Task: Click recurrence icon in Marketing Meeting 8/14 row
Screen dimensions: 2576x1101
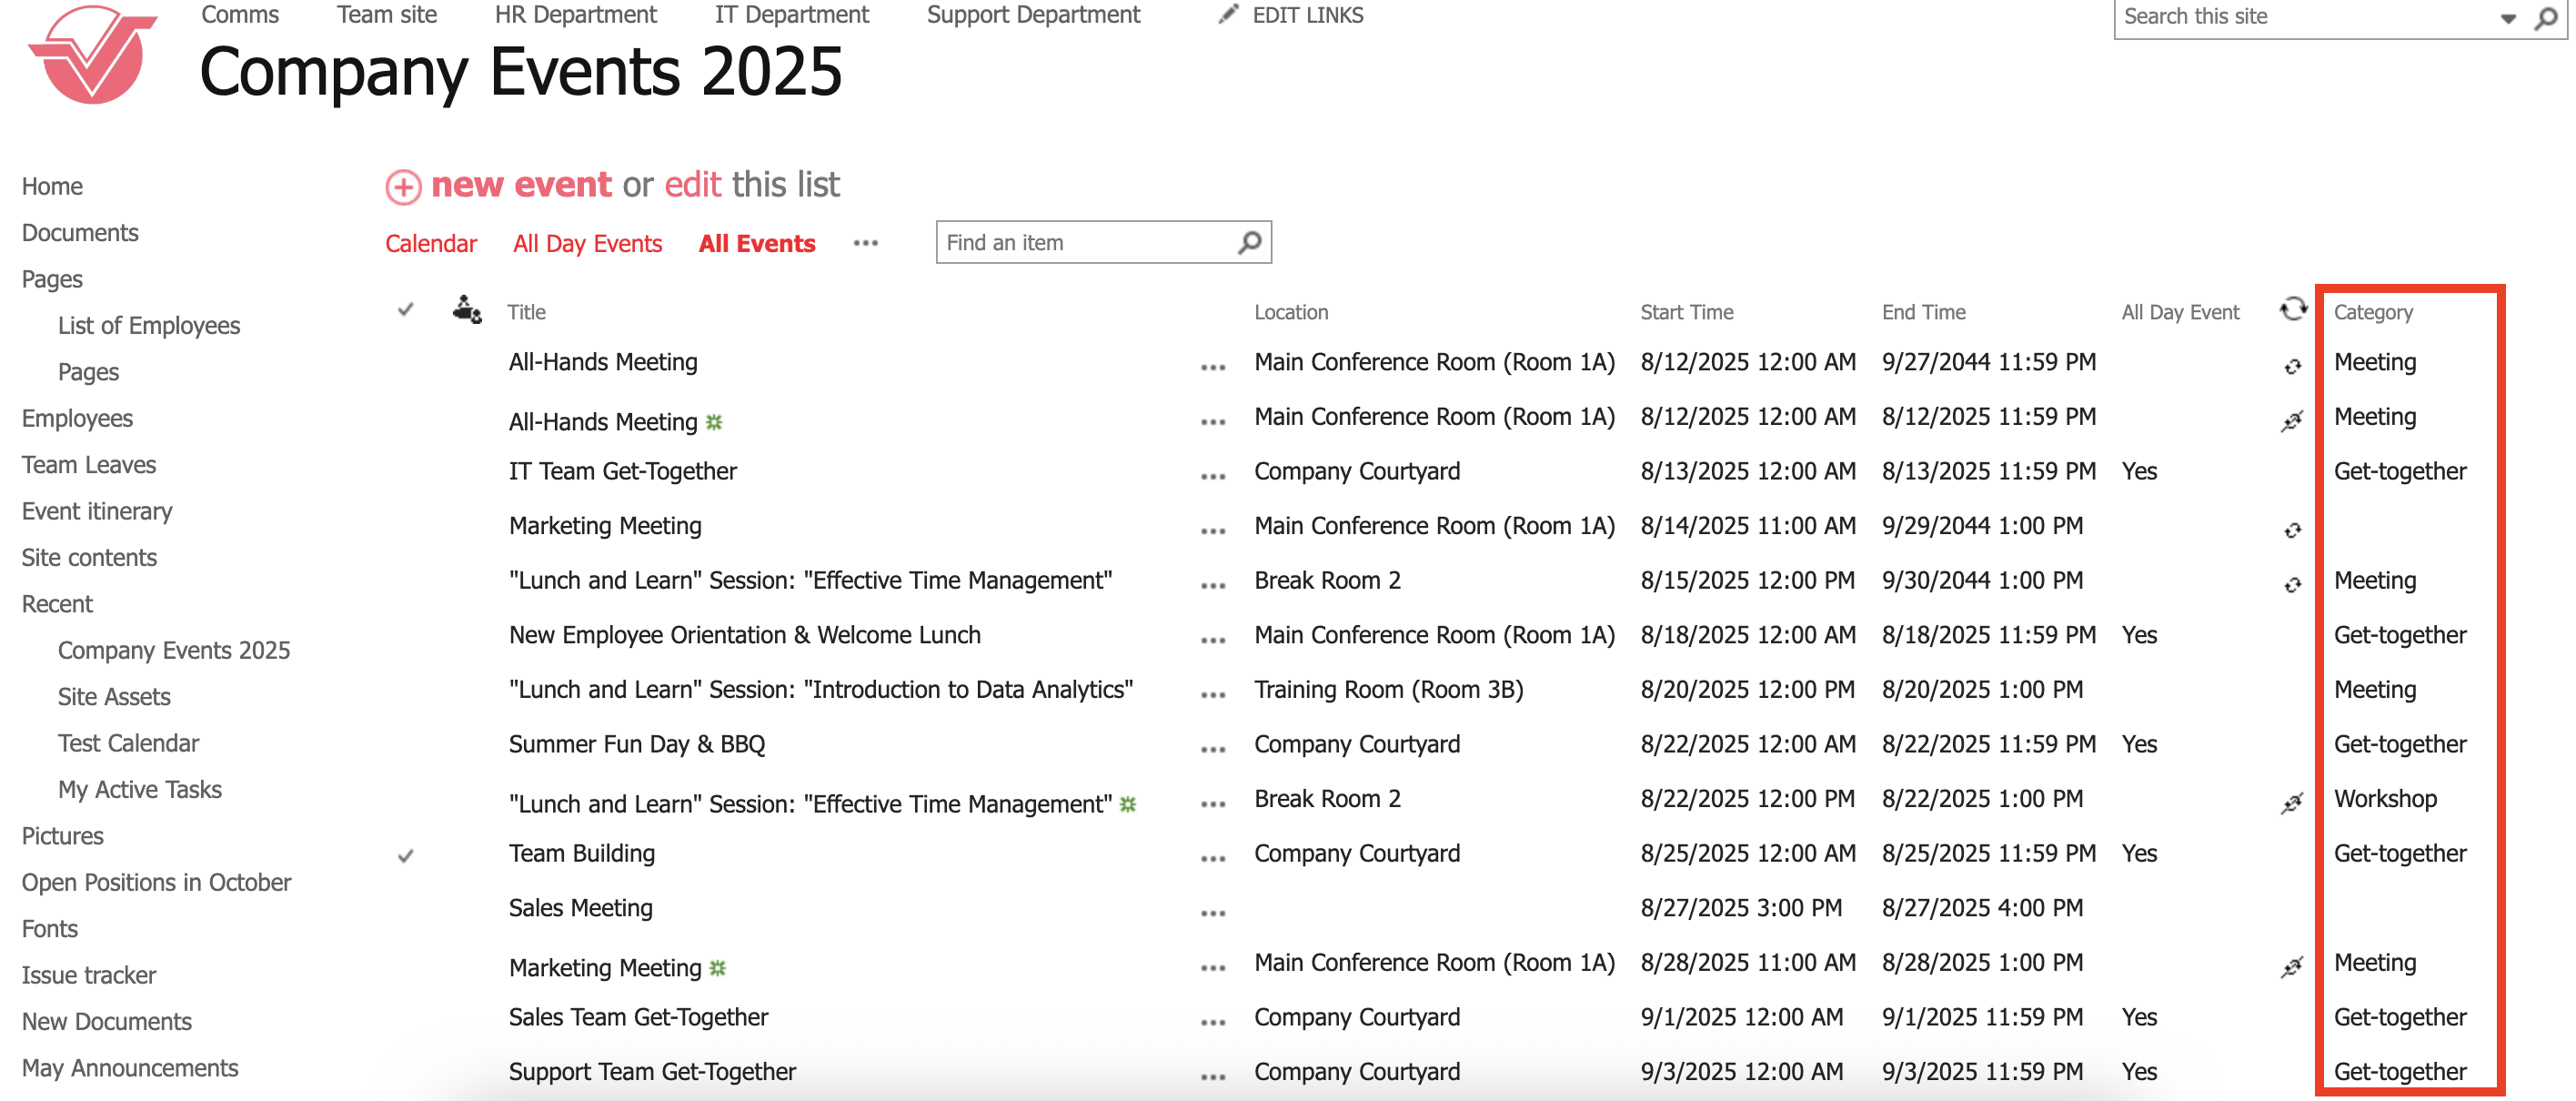Action: click(2292, 530)
